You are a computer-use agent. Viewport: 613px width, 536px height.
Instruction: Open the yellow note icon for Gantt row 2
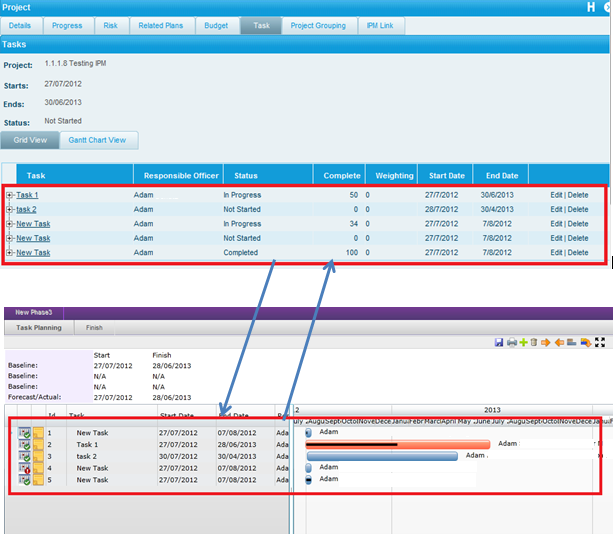point(38,445)
